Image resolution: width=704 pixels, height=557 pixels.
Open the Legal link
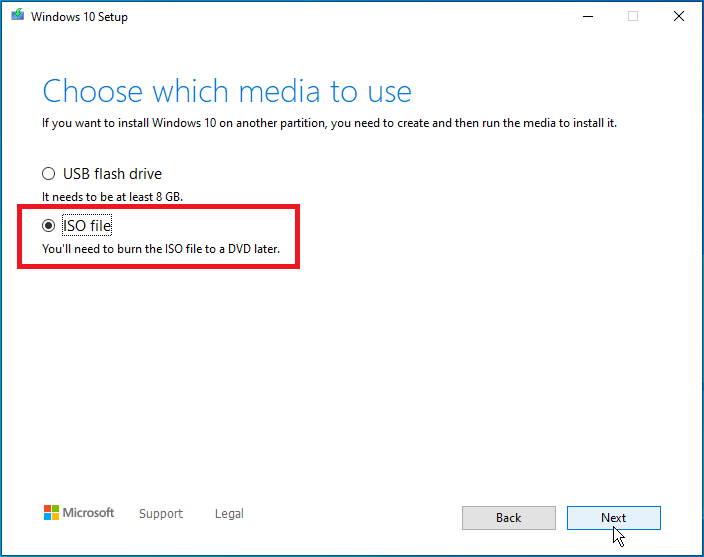(229, 513)
